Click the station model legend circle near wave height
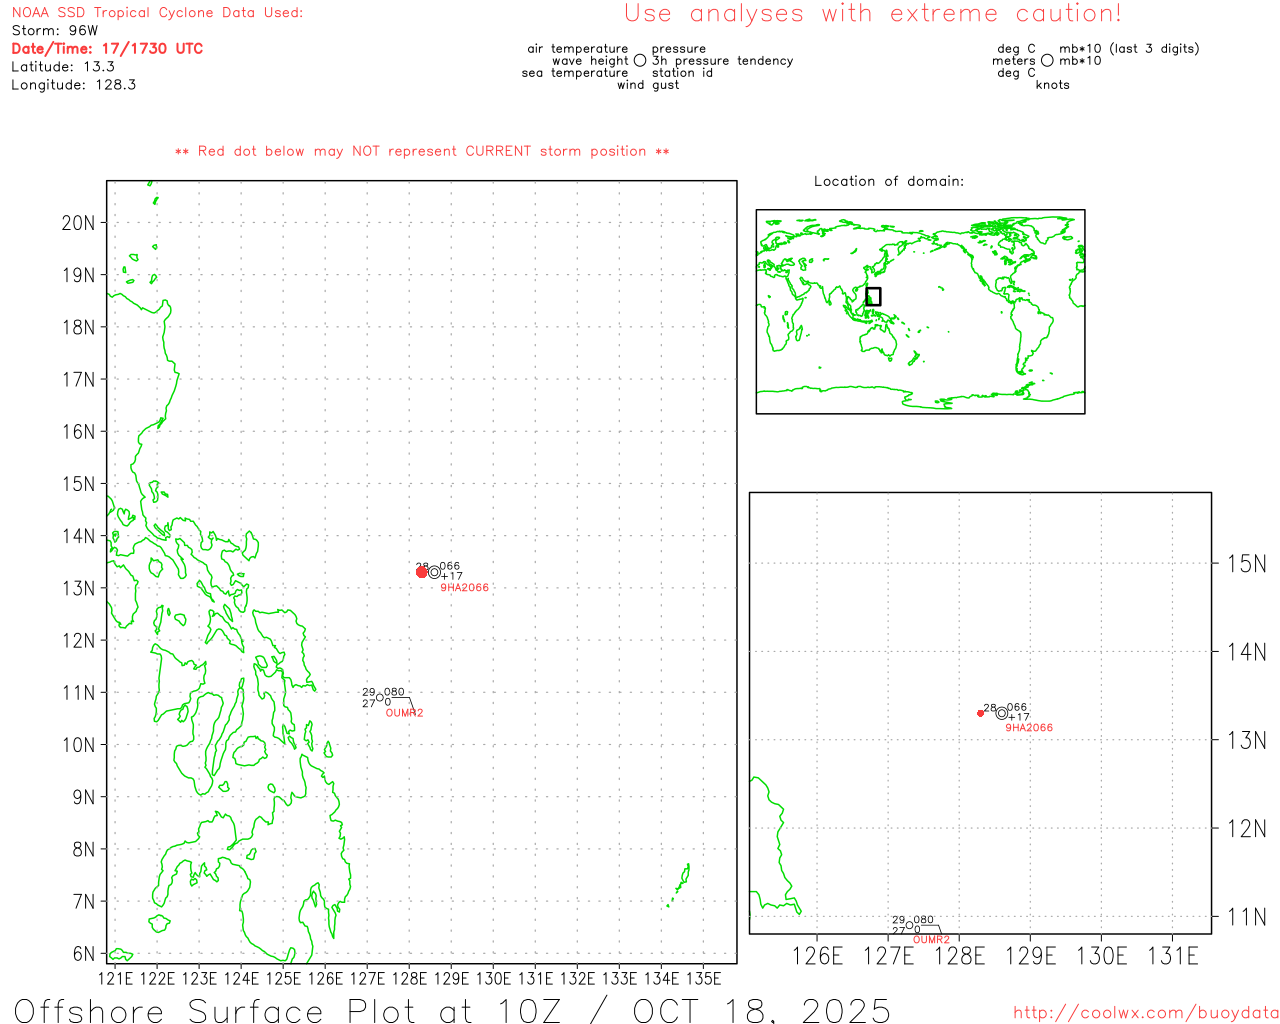This screenshot has width=1280, height=1024. pyautogui.click(x=640, y=61)
